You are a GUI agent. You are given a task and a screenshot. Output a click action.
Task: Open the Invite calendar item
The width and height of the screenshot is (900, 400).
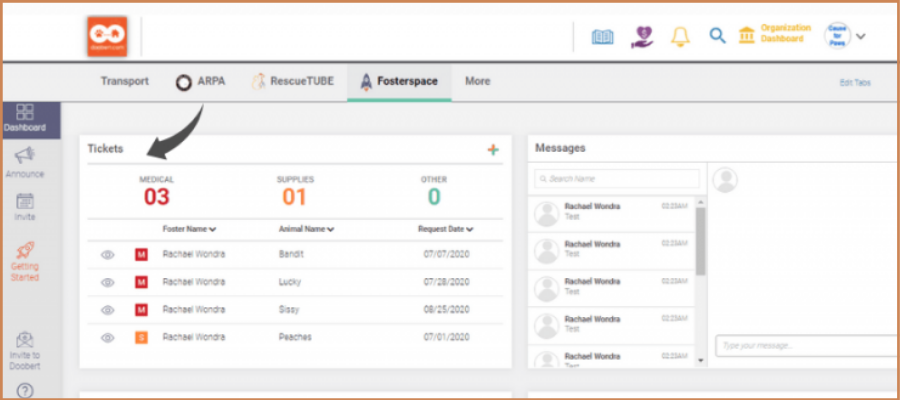[x=25, y=207]
